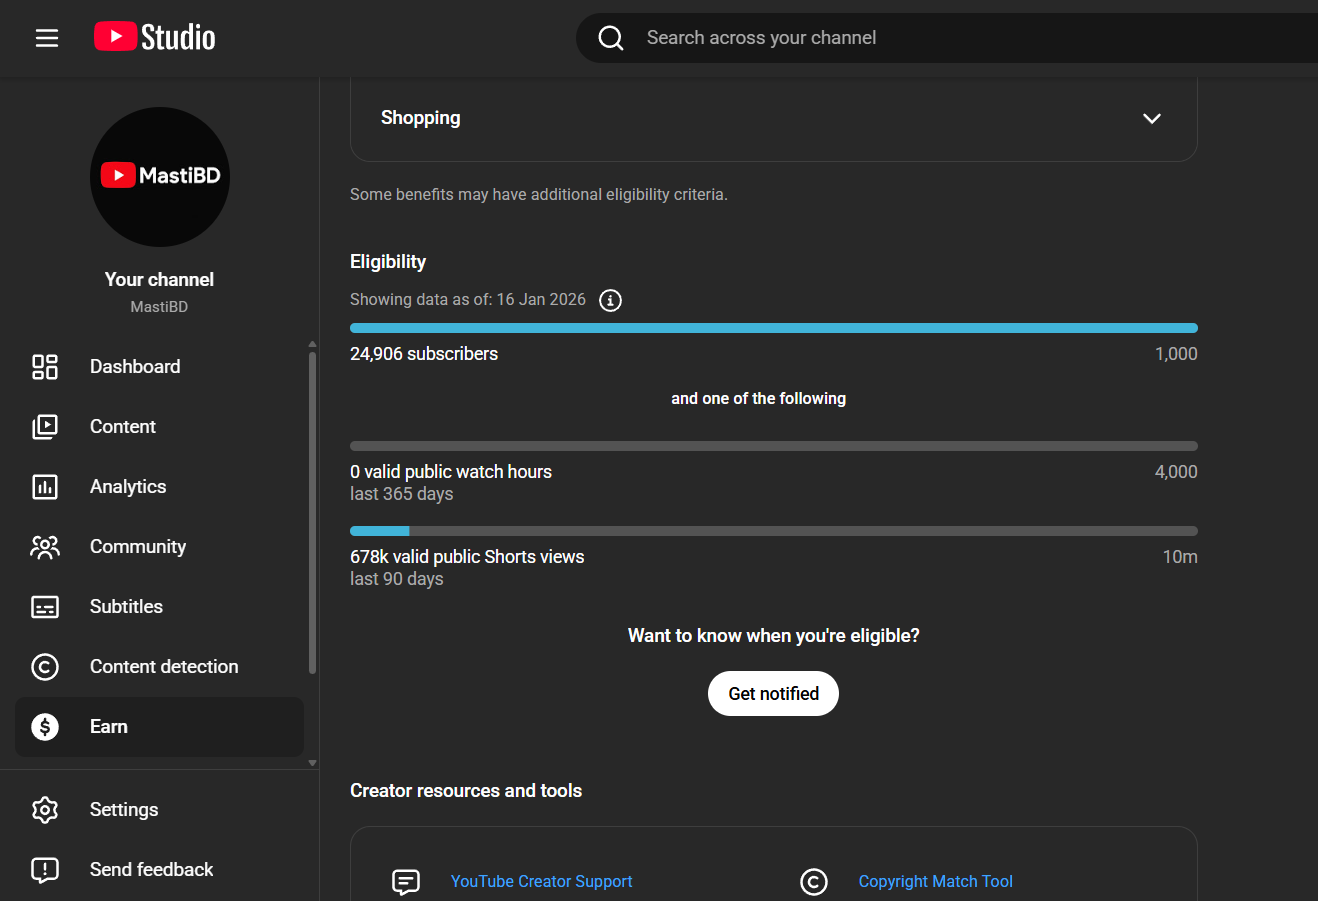Open the Subtitles menu item
The image size is (1318, 901).
126,607
